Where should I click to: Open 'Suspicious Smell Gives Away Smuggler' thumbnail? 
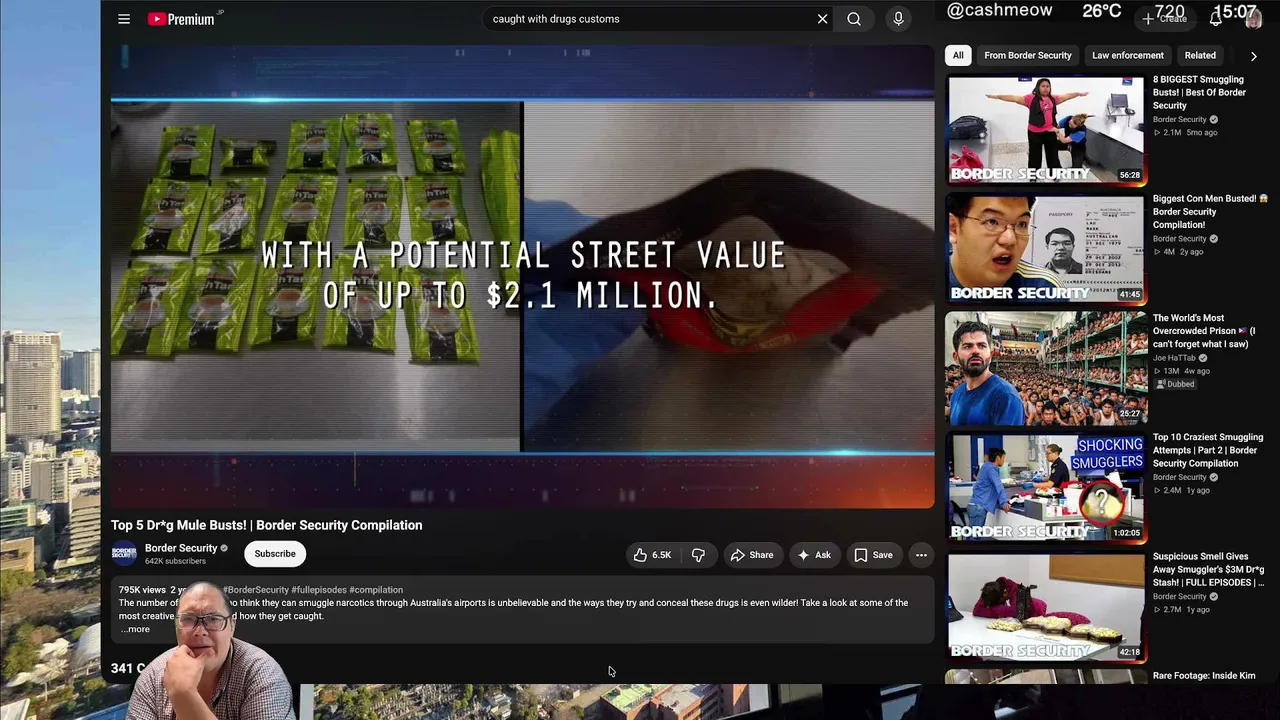click(1045, 607)
